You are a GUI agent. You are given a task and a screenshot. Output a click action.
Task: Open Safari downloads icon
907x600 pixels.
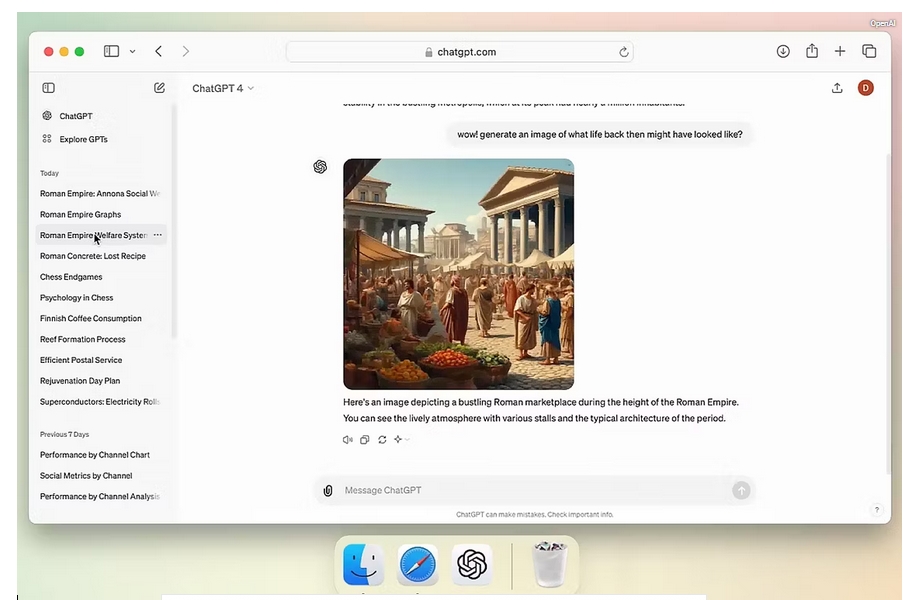783,51
